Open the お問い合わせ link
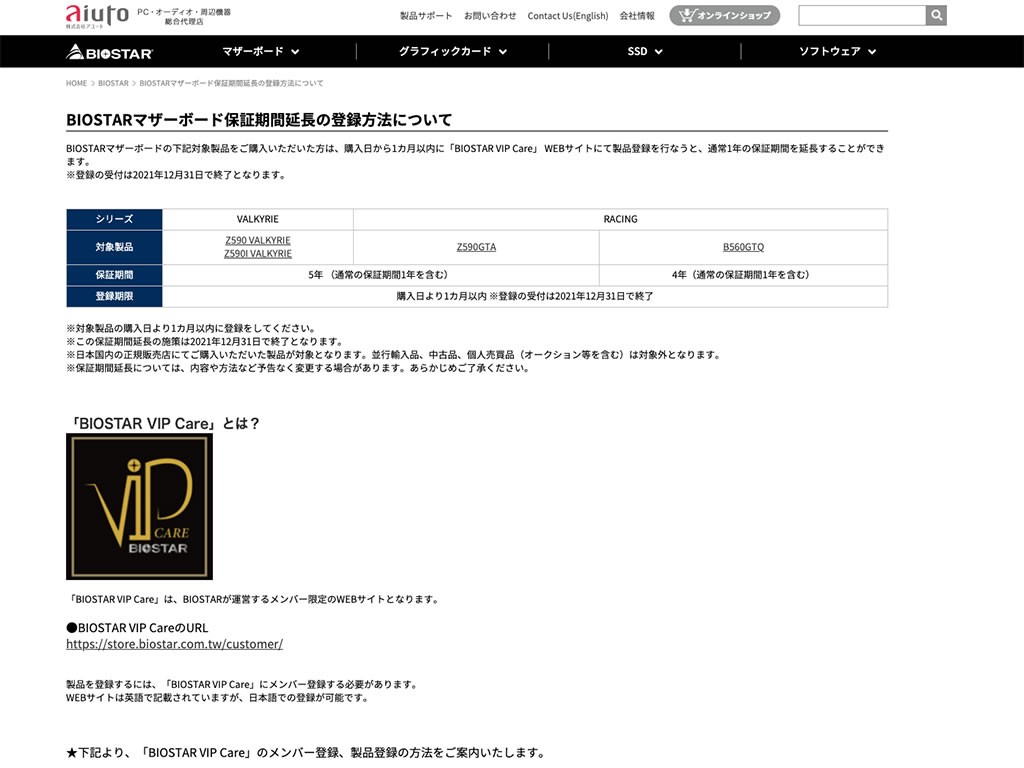The width and height of the screenshot is (1024, 768). 490,16
